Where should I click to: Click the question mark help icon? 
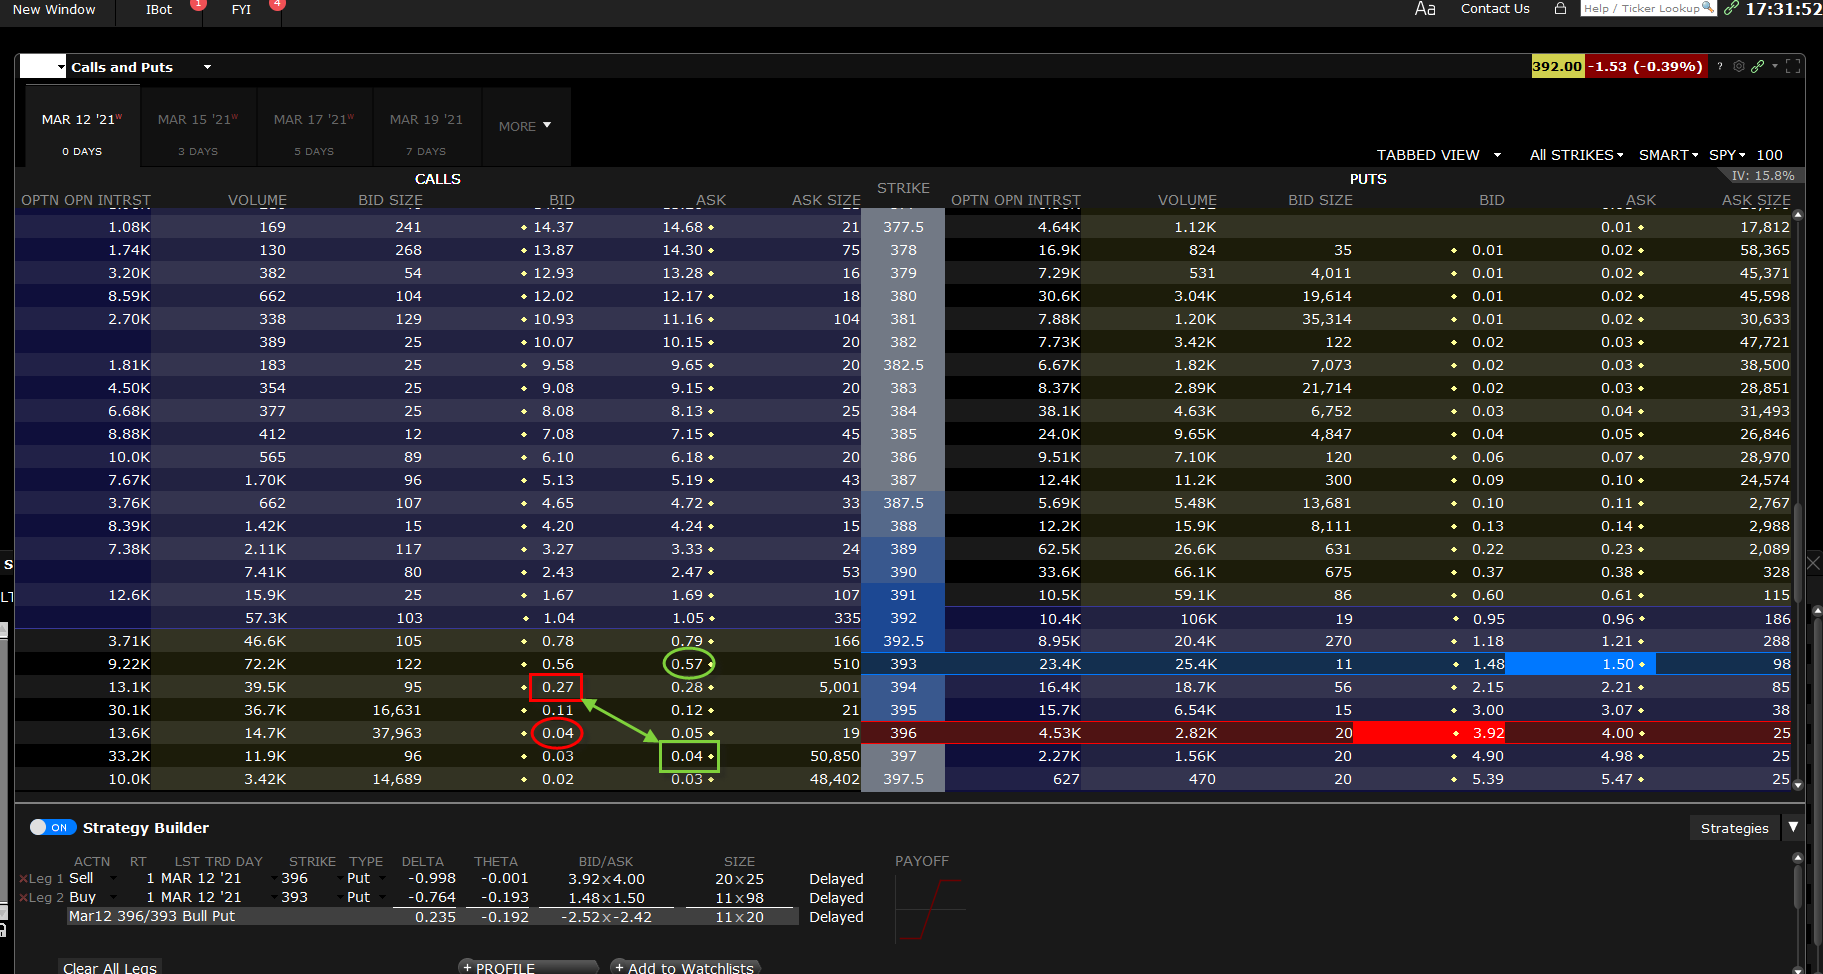(1720, 66)
